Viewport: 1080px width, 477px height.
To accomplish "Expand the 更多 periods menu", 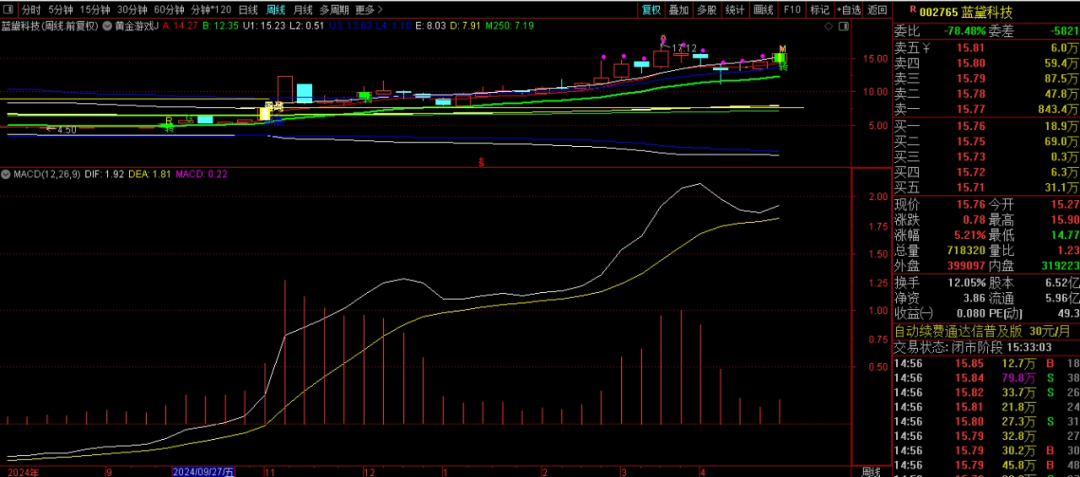I will [x=369, y=10].
